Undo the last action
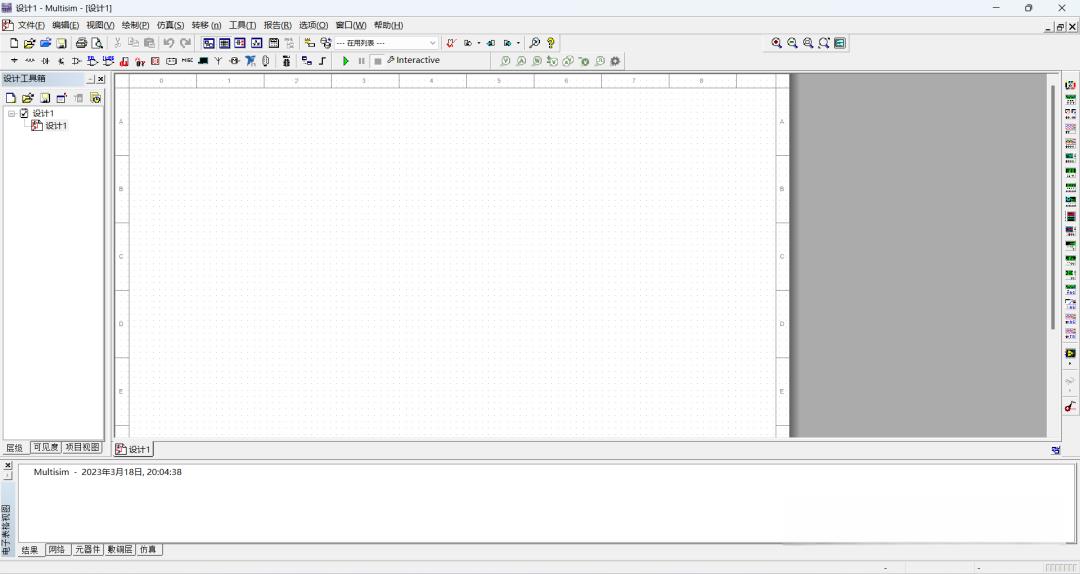This screenshot has height=574, width=1080. pos(168,43)
